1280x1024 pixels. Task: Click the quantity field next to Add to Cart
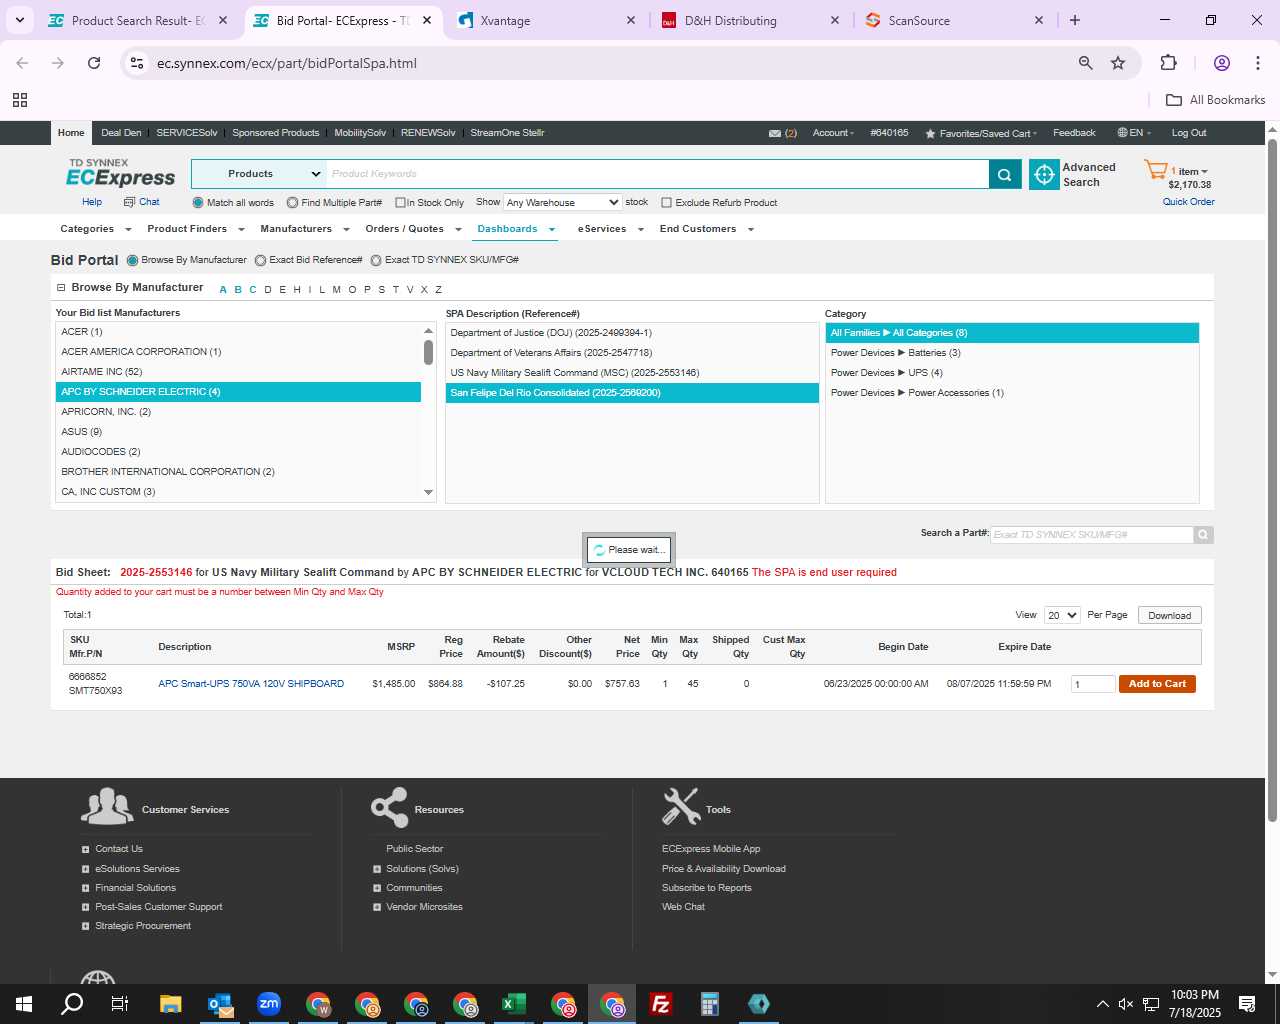click(x=1092, y=684)
